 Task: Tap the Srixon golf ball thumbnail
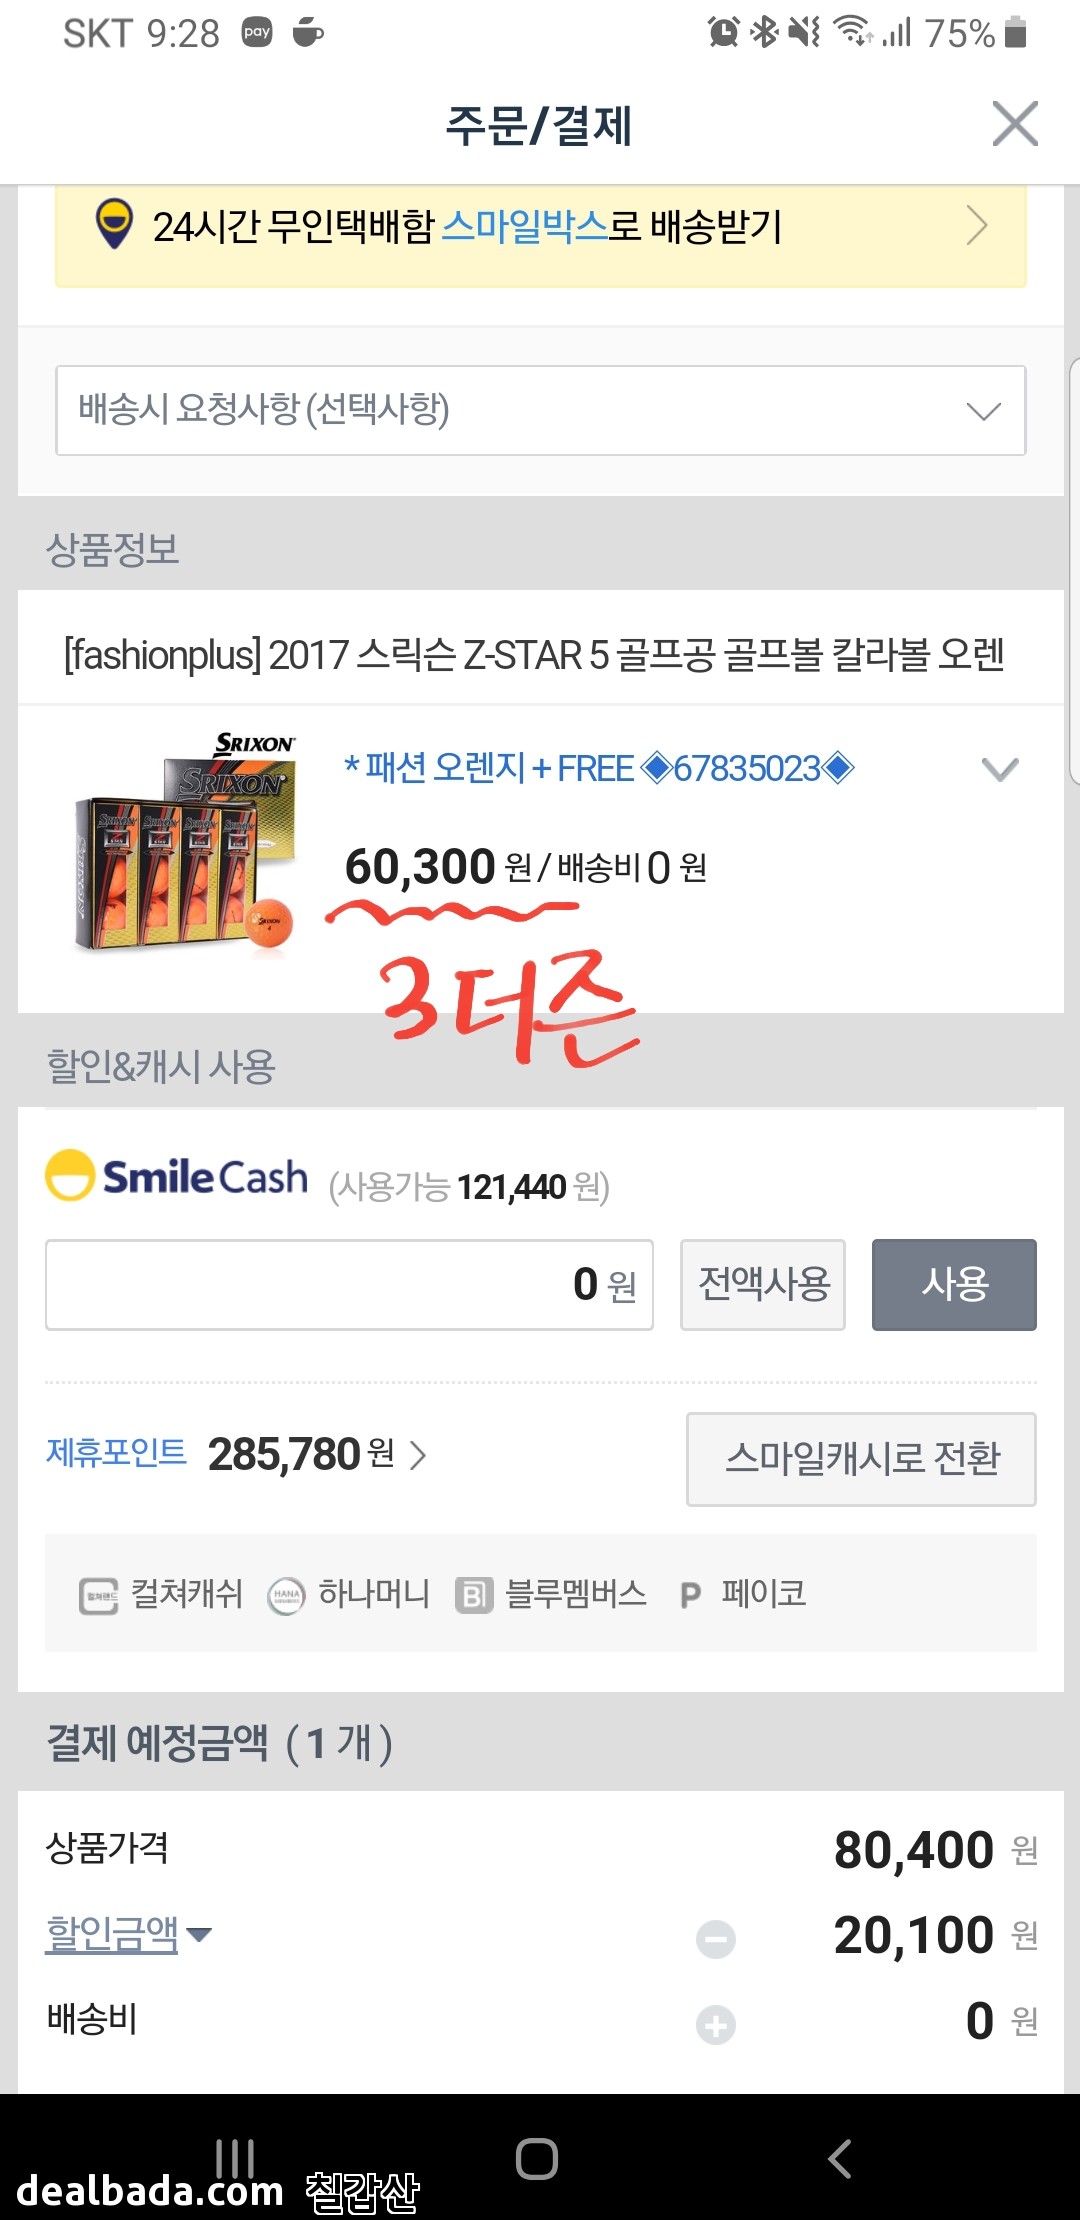click(185, 842)
